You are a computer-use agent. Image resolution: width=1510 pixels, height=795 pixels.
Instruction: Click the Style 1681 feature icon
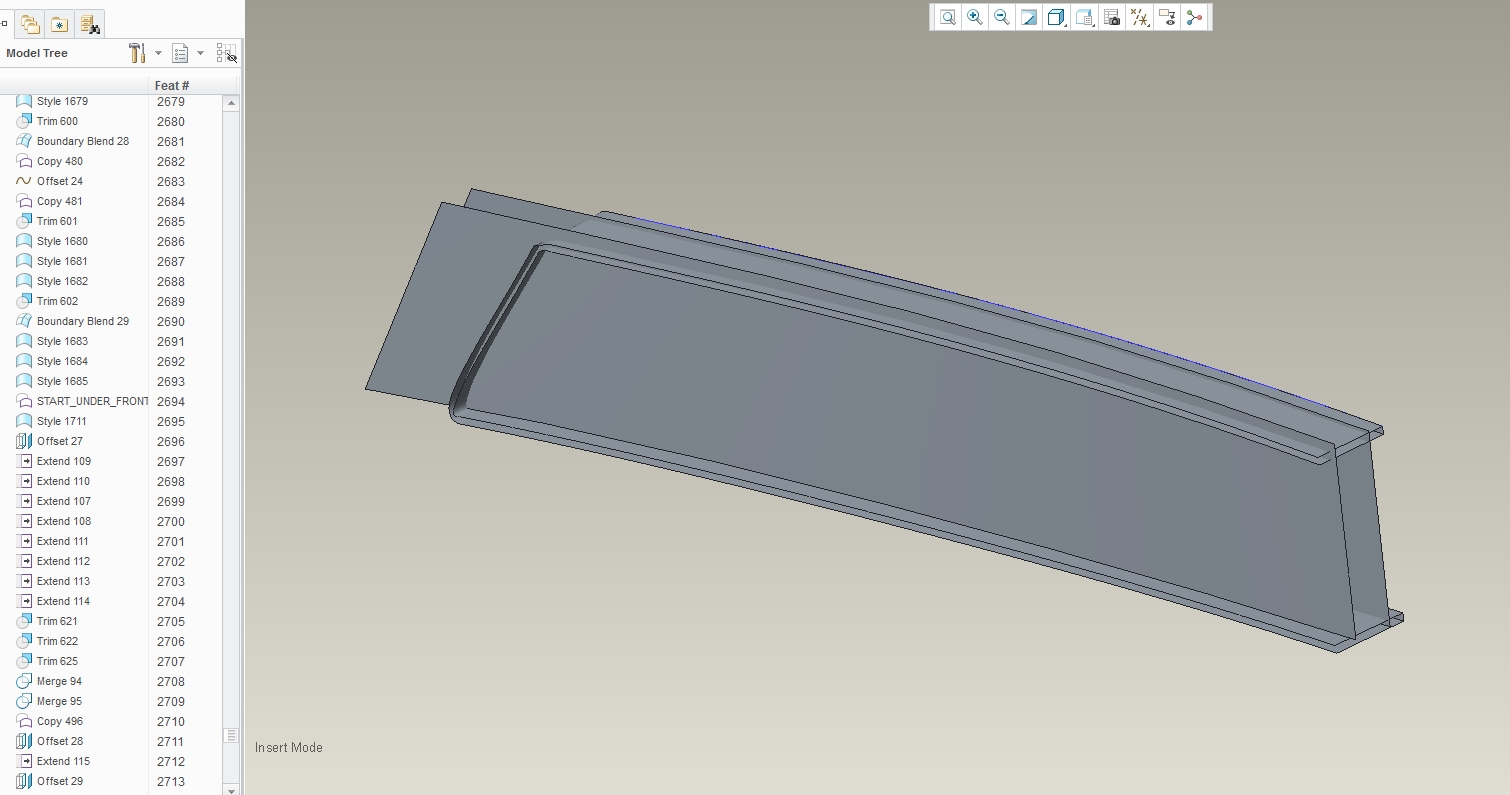click(24, 261)
